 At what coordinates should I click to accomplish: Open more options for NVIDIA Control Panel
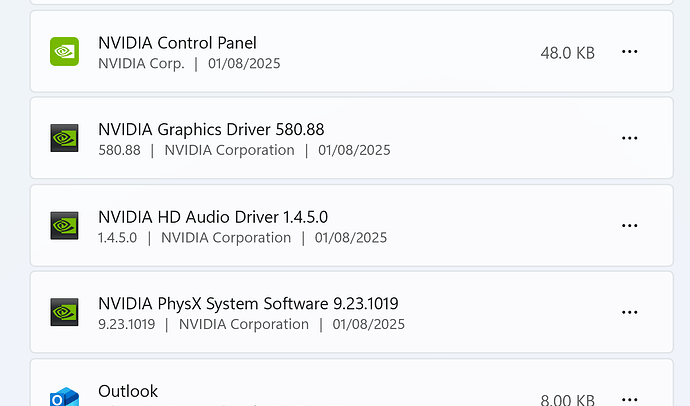click(x=629, y=52)
